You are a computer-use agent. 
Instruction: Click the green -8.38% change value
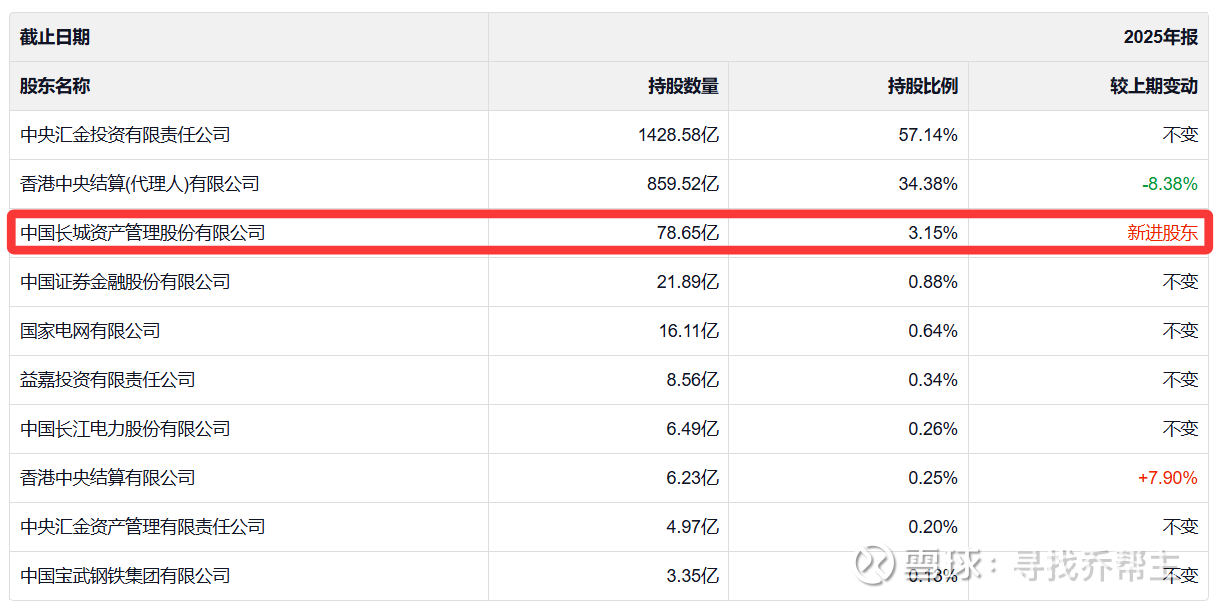[x=1169, y=184]
